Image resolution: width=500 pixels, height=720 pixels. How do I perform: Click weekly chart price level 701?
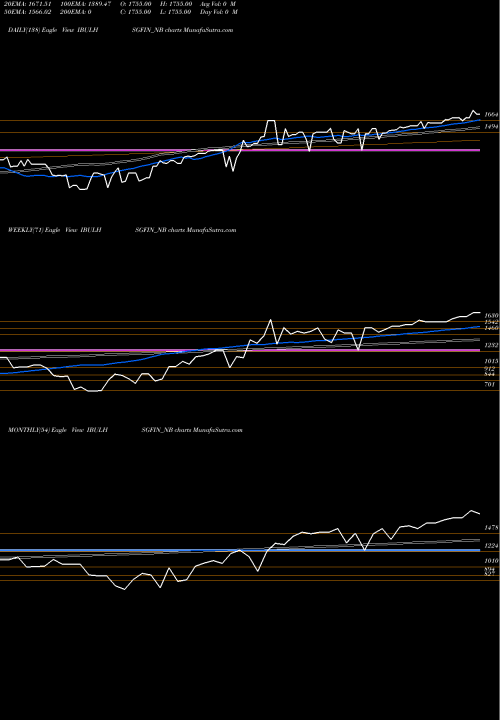tap(489, 384)
